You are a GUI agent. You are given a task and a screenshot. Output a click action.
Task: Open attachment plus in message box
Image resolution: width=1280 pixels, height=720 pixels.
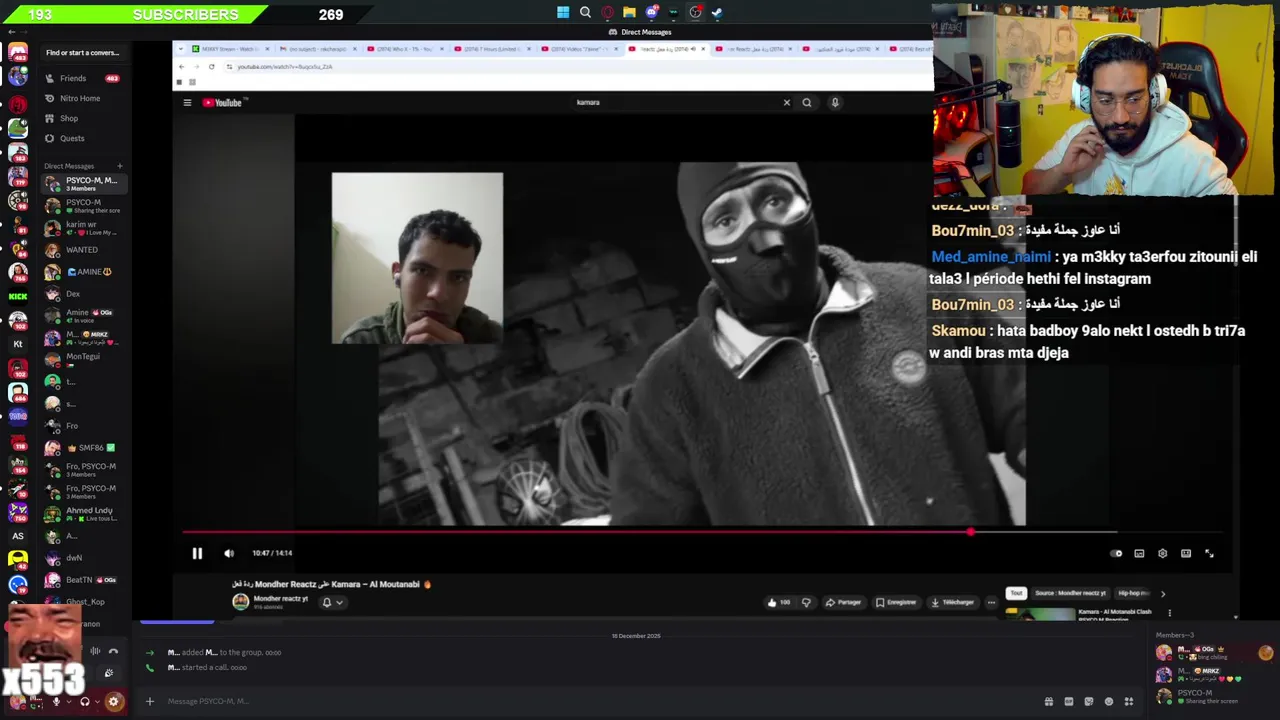(150, 701)
